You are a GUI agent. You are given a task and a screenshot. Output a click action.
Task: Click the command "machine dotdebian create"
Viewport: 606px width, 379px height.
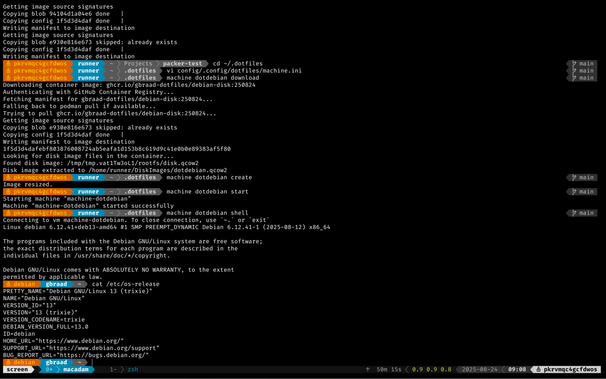pos(209,177)
